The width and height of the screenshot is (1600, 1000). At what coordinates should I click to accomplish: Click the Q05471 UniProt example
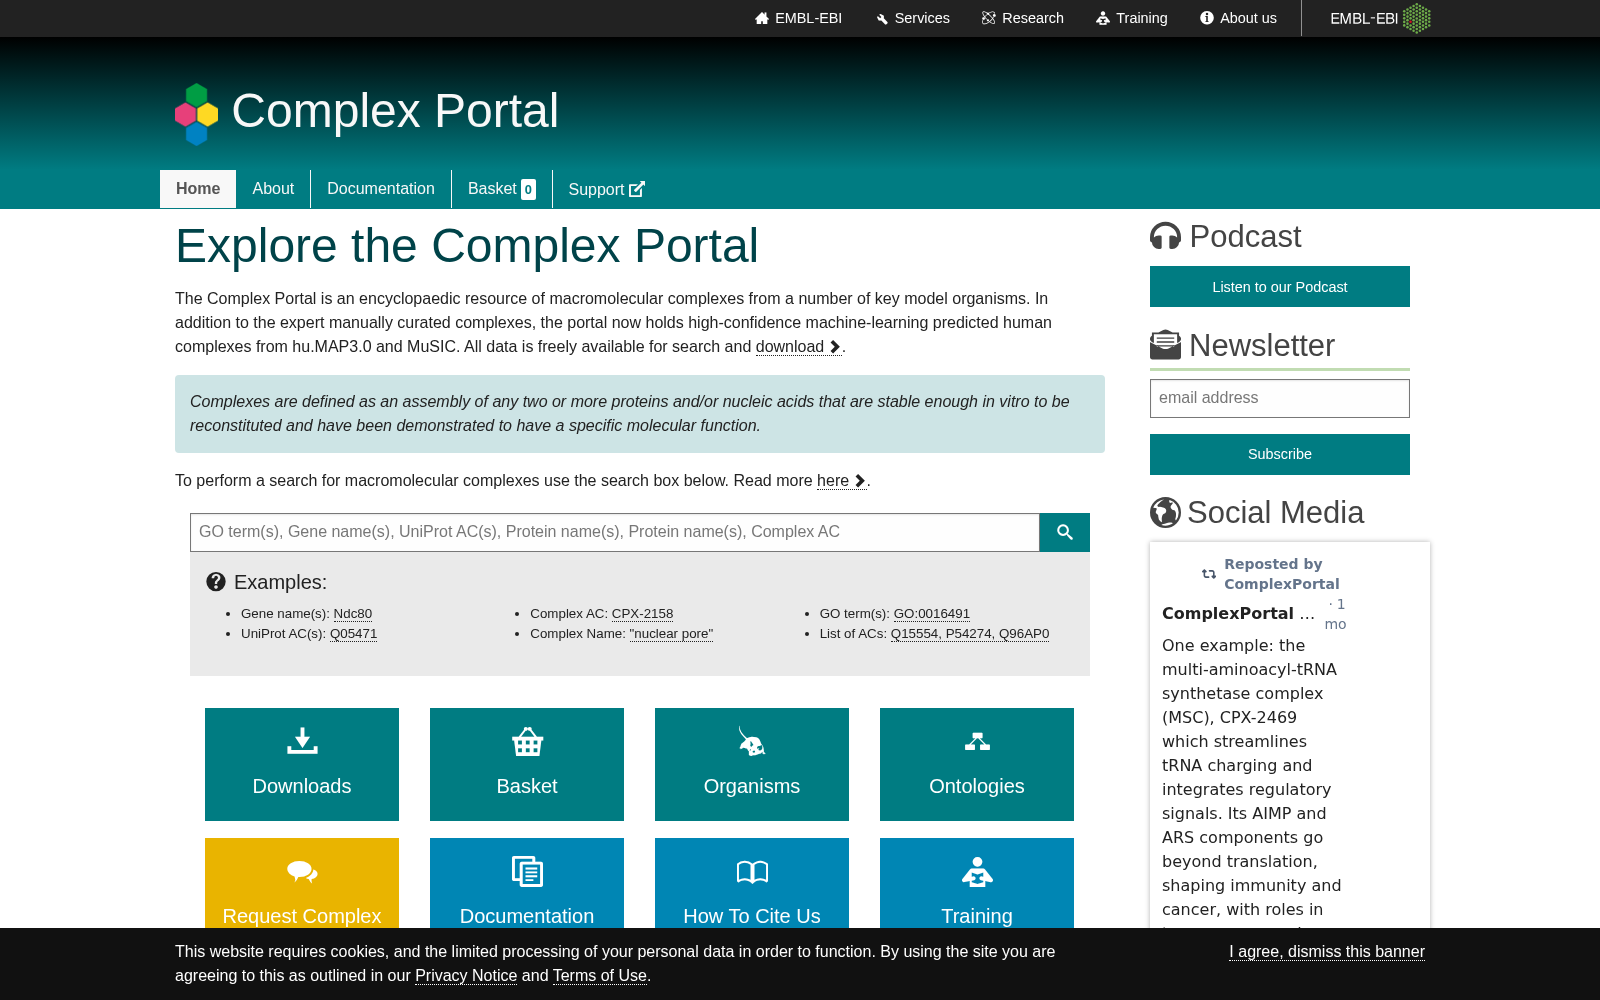pyautogui.click(x=354, y=634)
